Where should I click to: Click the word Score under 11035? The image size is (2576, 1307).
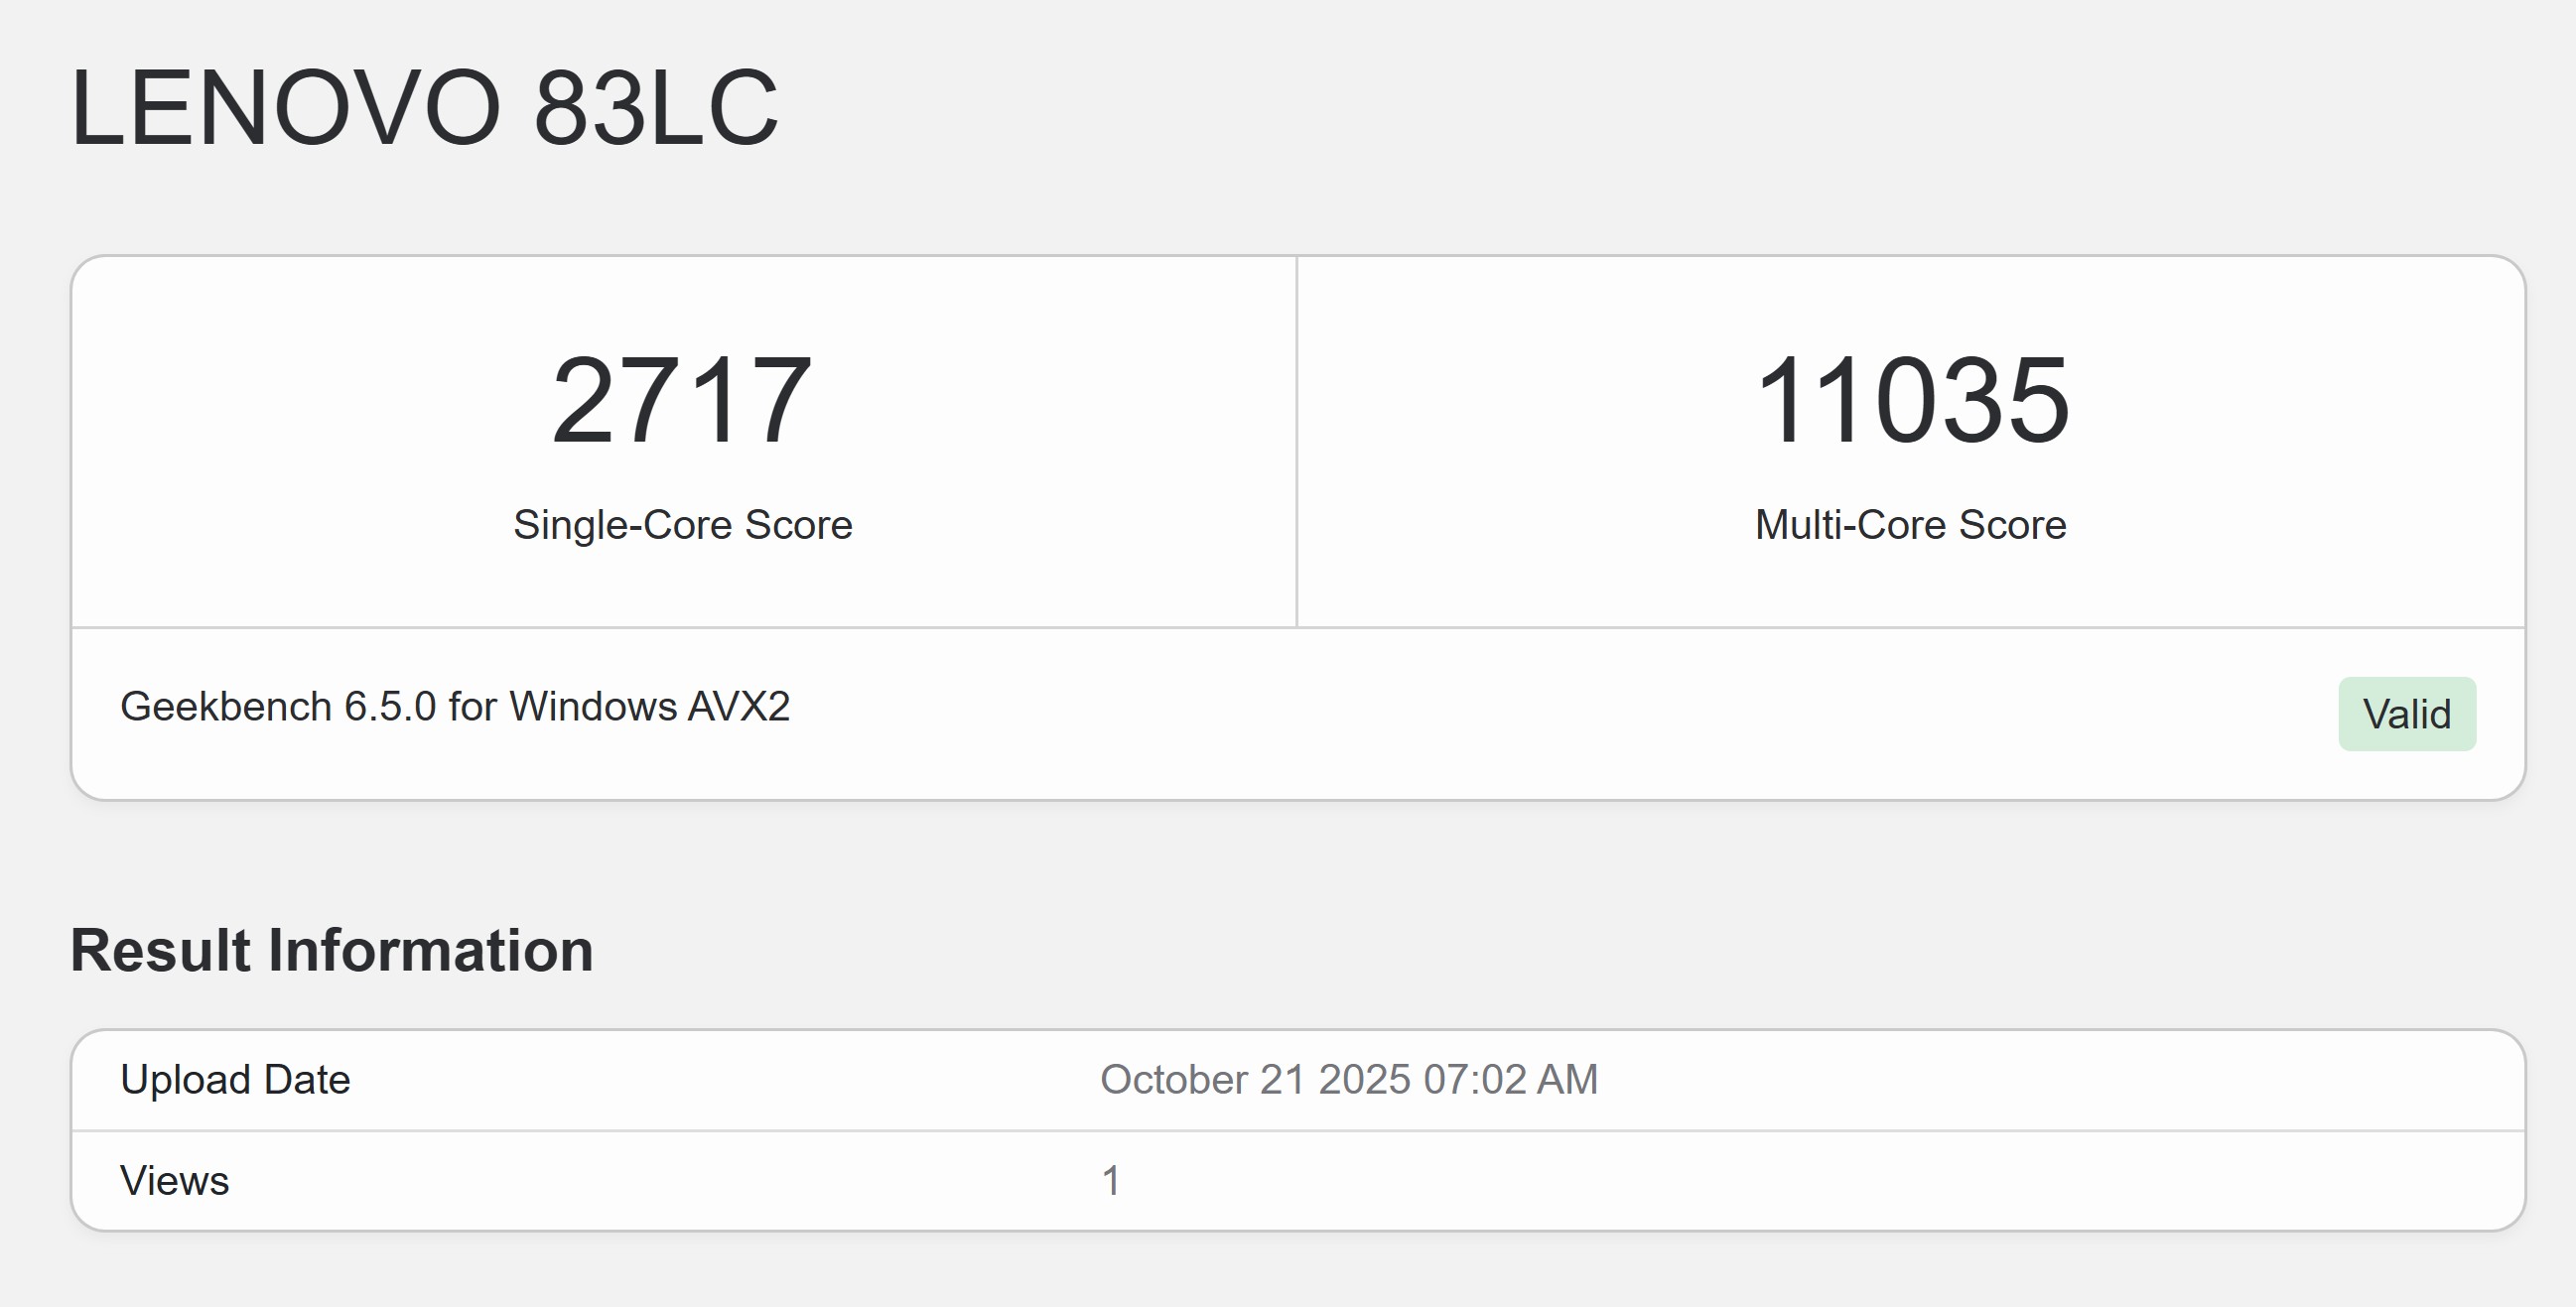[x=2012, y=525]
